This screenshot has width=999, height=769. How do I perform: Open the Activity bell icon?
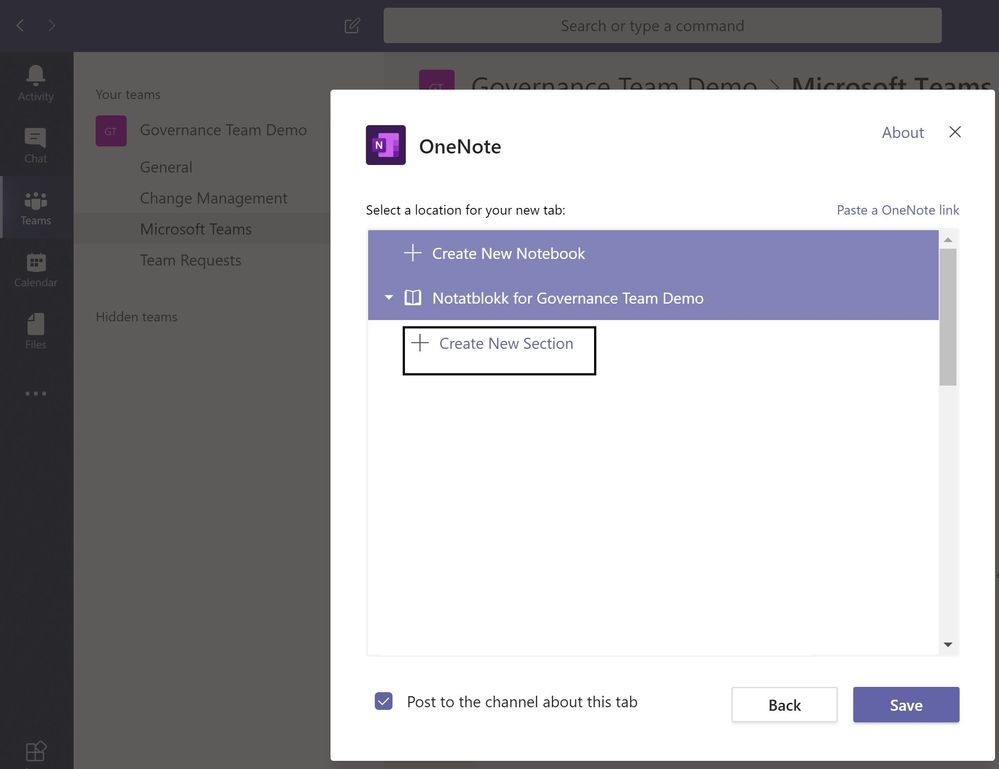pos(36,76)
